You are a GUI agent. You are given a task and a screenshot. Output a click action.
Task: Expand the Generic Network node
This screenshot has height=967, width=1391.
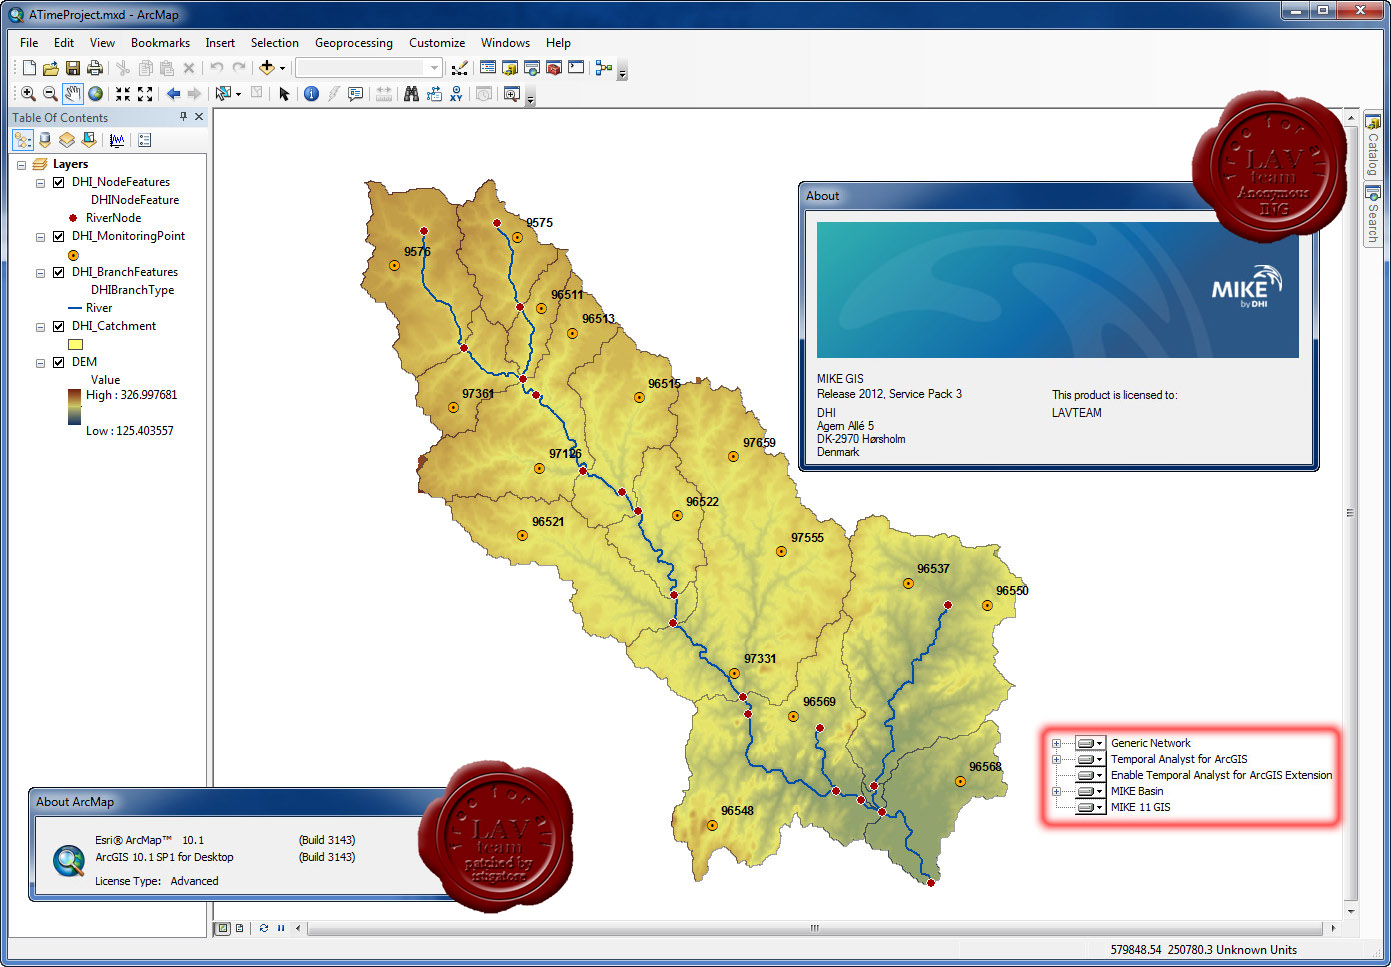click(x=1056, y=743)
